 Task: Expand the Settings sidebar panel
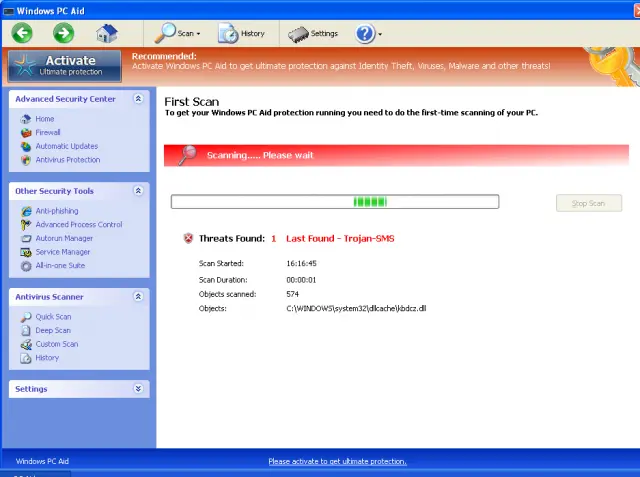click(138, 388)
